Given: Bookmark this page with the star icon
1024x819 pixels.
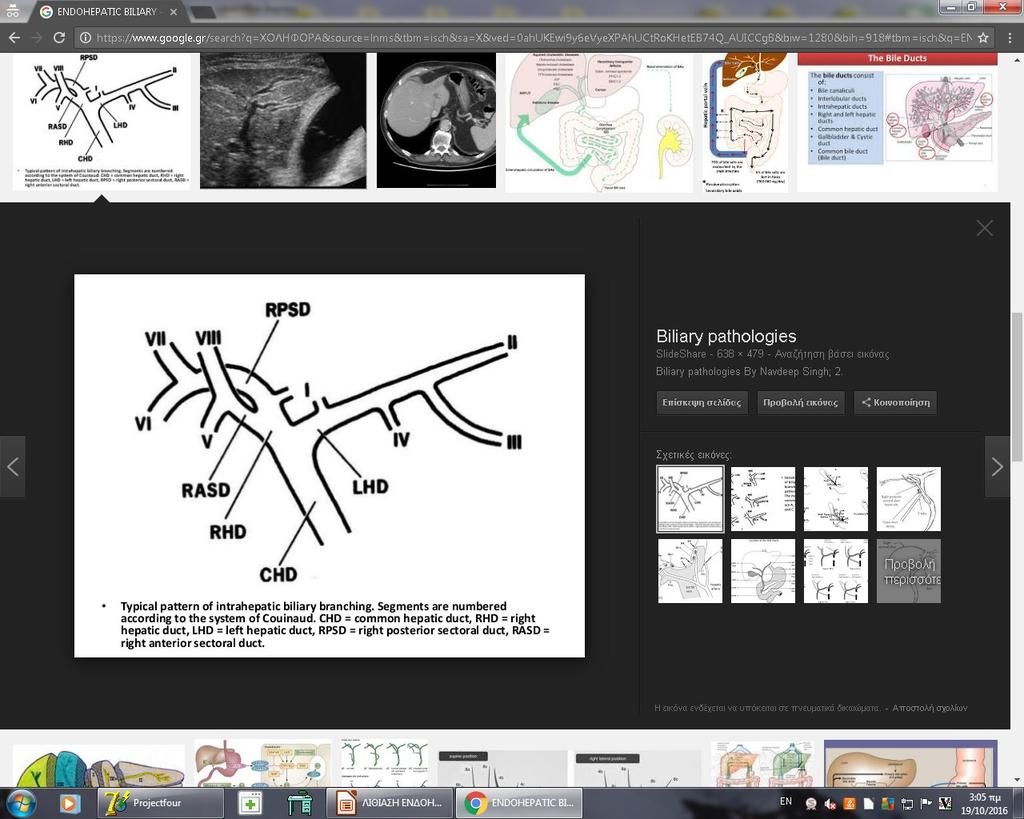Looking at the screenshot, I should coord(983,38).
